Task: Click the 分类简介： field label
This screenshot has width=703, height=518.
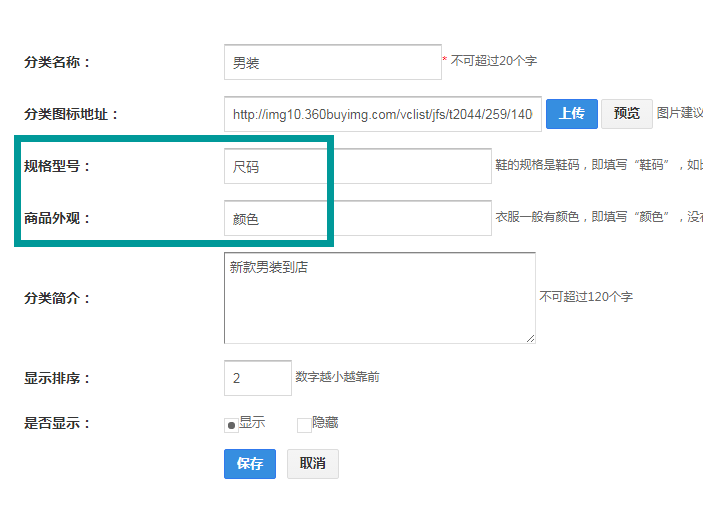Action: [57, 298]
